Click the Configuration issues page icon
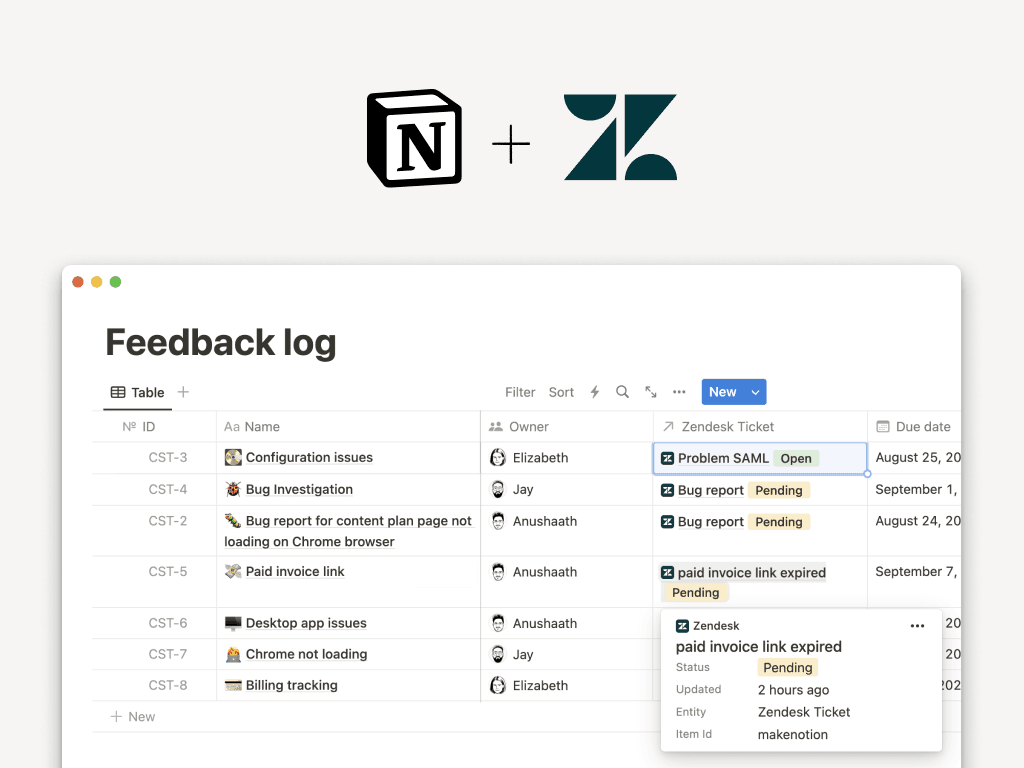The height and width of the screenshot is (768, 1024). 233,457
